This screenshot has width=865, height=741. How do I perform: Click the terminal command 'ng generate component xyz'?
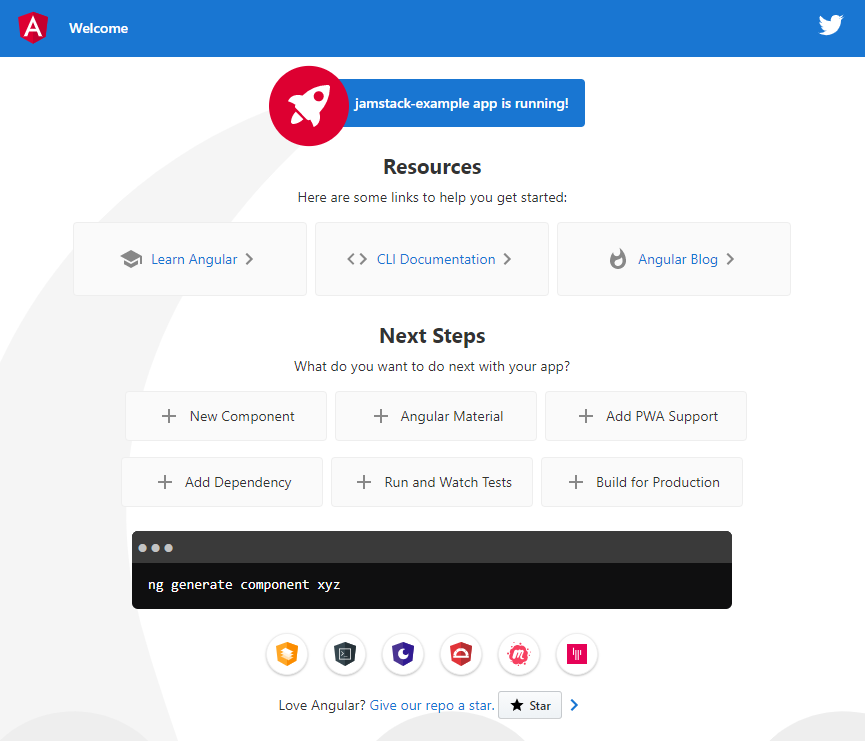point(244,585)
